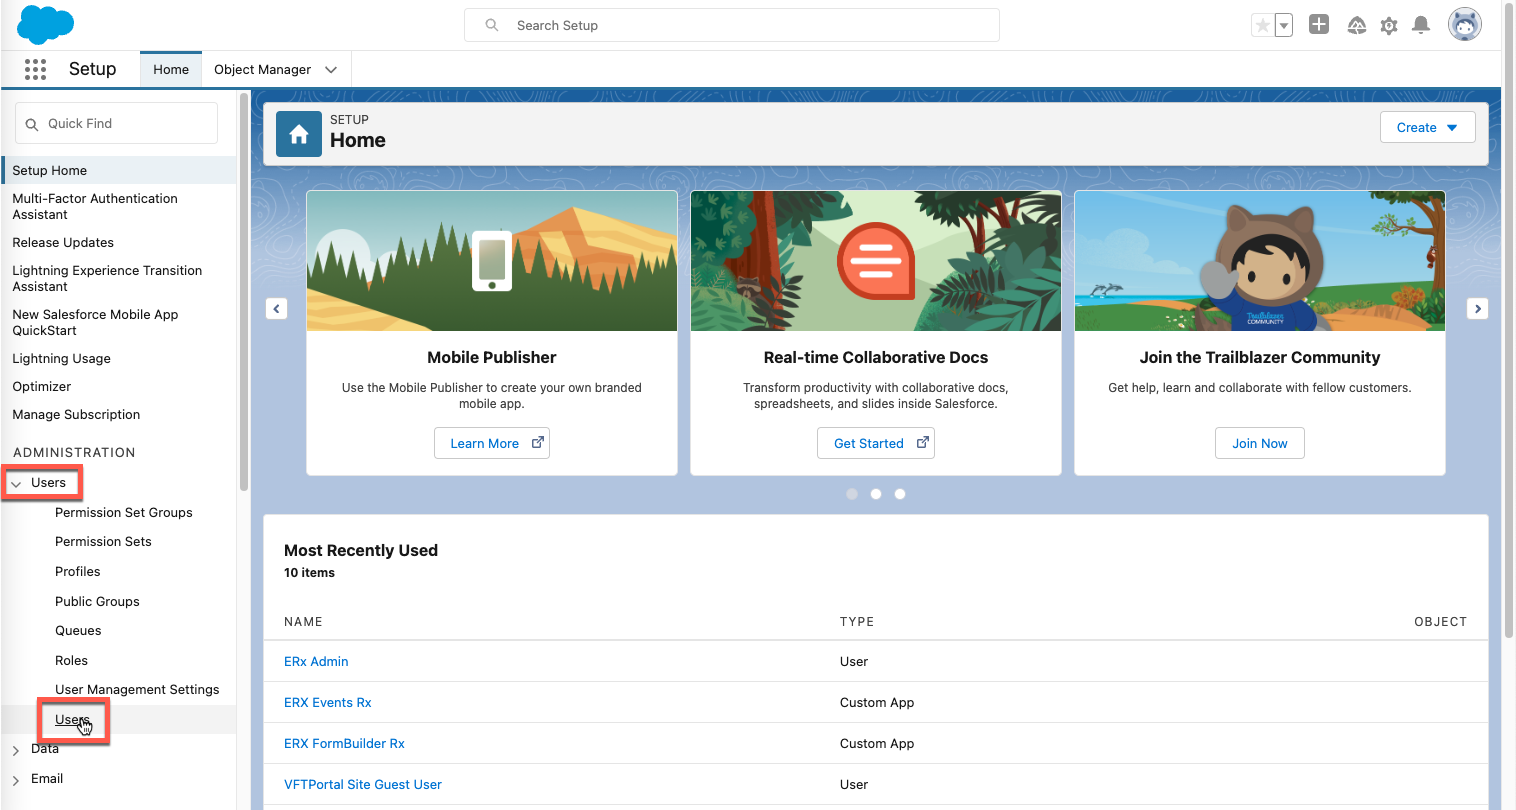Expand the Email section in sidebar
Viewport: 1516px width, 810px height.
pos(16,780)
